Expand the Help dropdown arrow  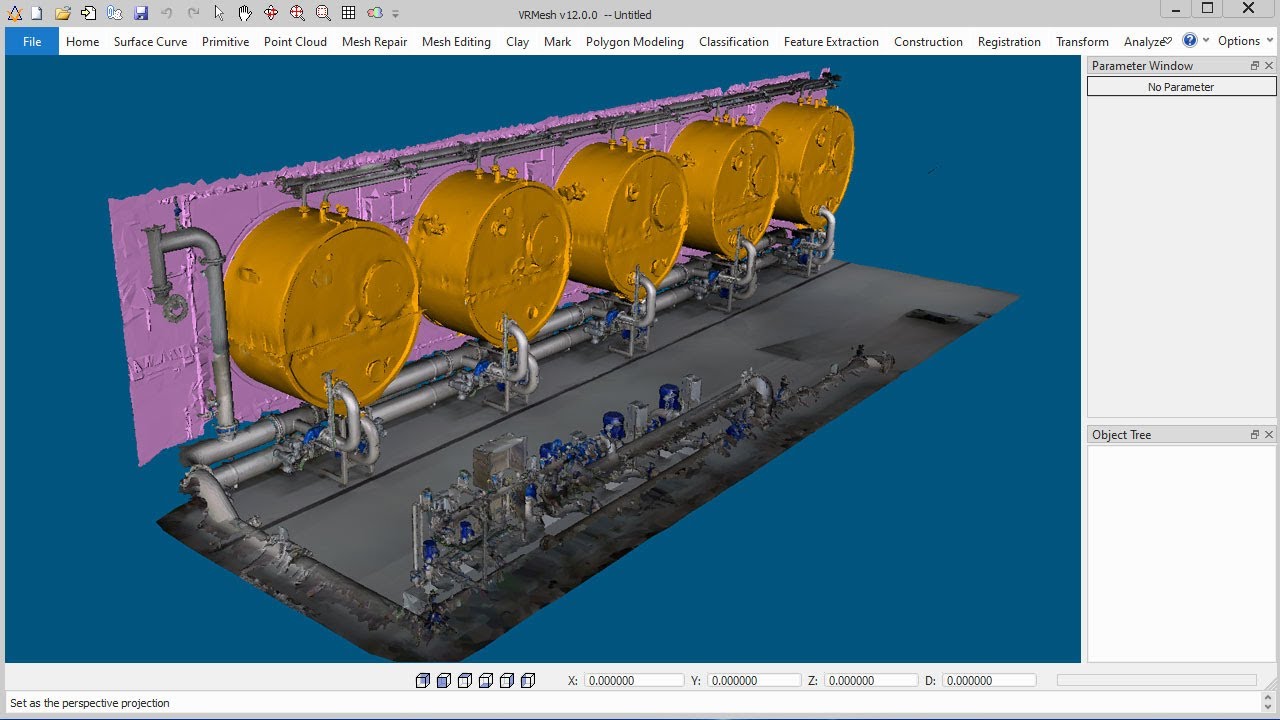[x=1206, y=41]
